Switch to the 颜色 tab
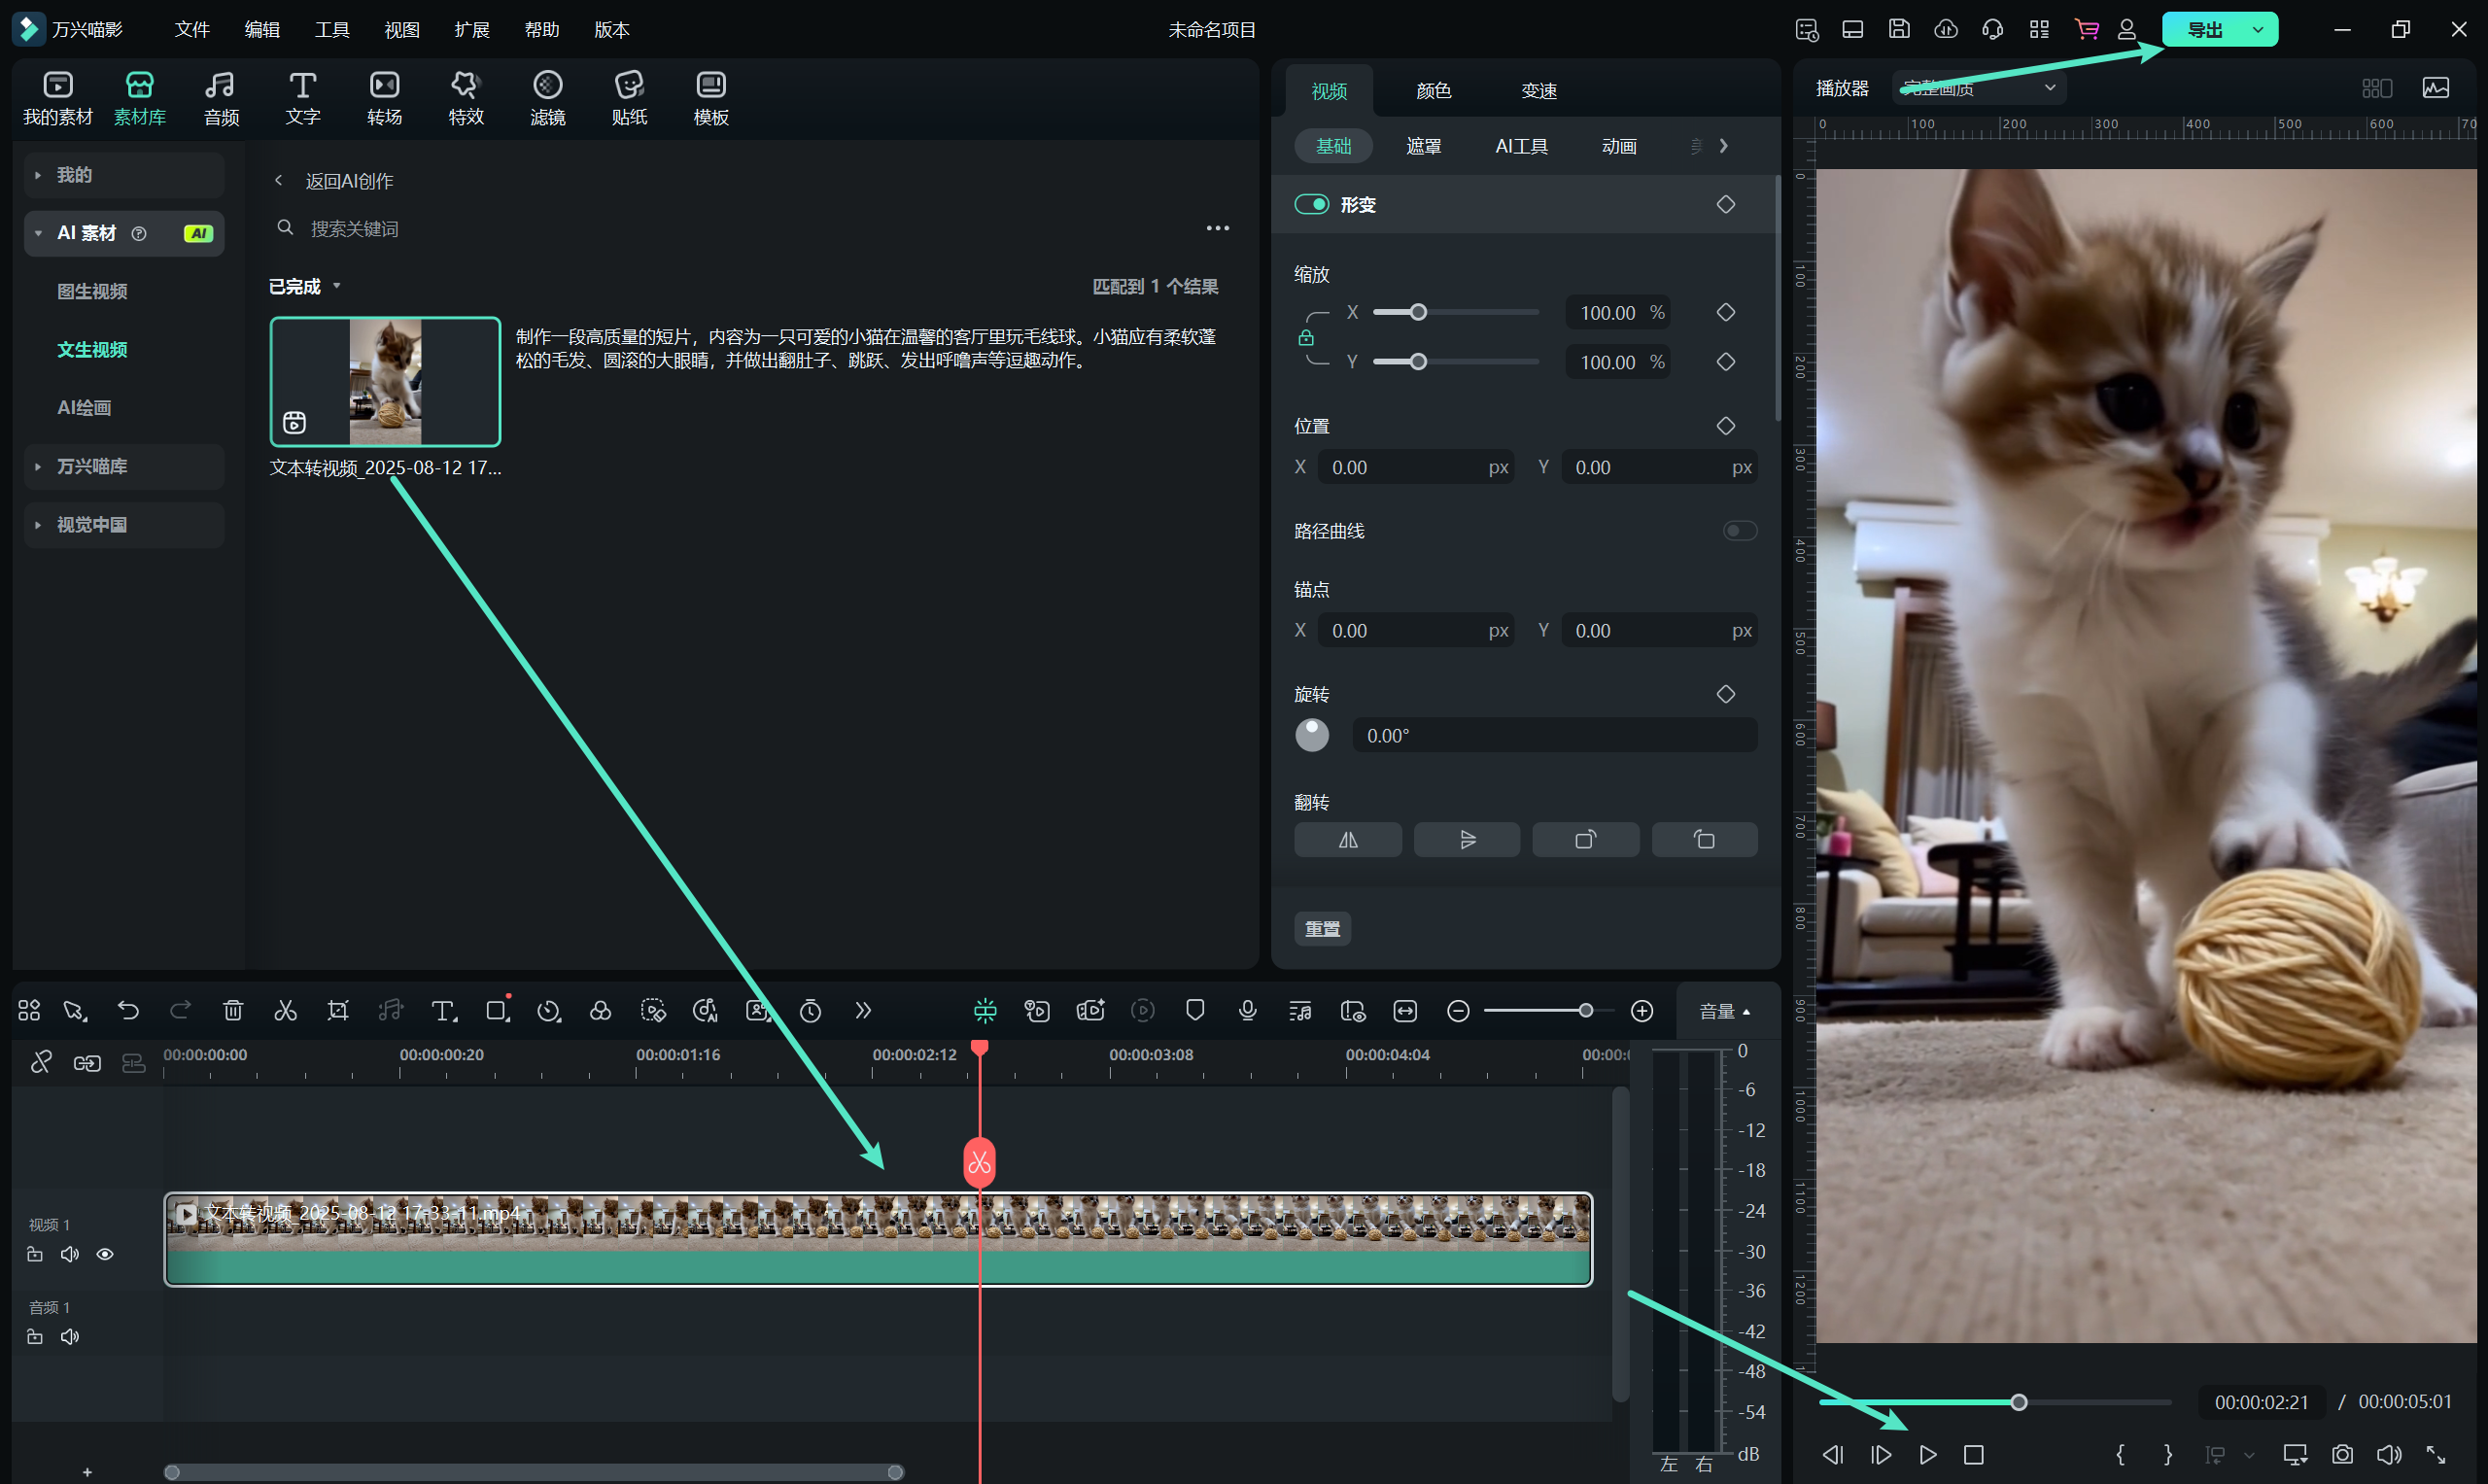The height and width of the screenshot is (1484, 2488). [1433, 91]
